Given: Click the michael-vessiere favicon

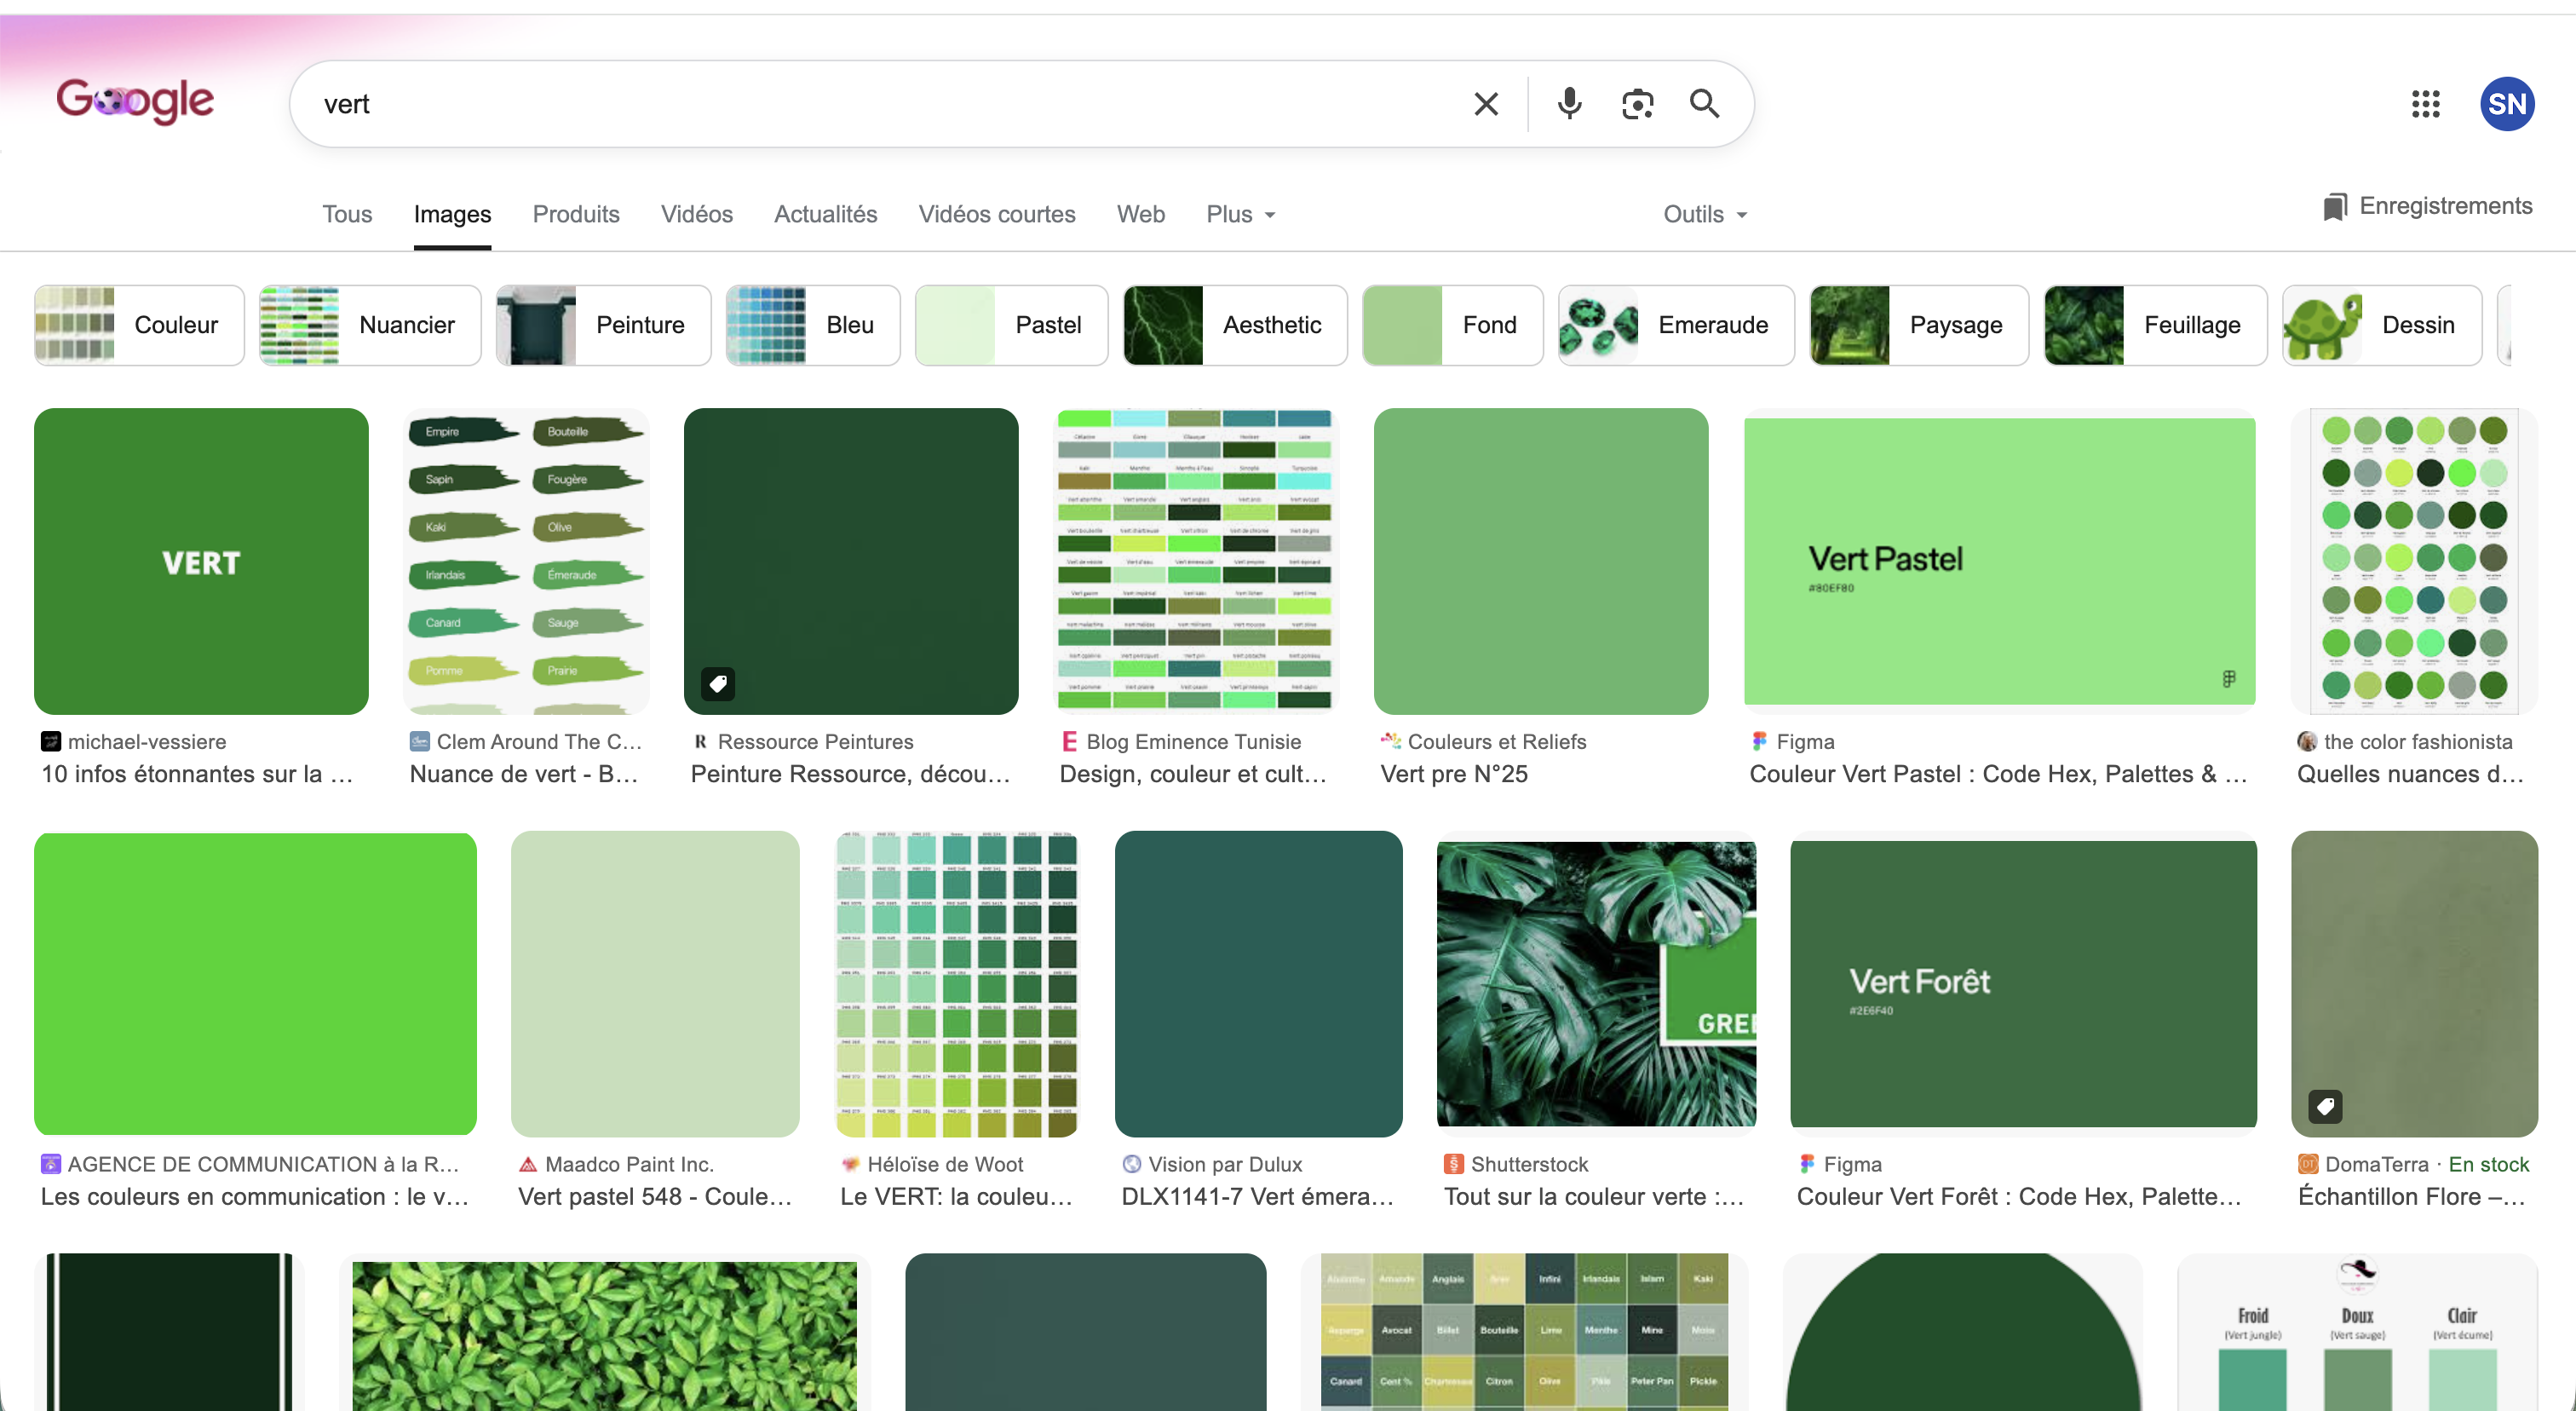Looking at the screenshot, I should click(51, 741).
